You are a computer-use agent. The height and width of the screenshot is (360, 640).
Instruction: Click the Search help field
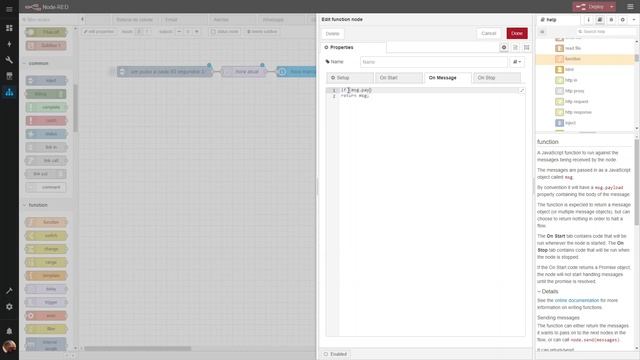606,31
